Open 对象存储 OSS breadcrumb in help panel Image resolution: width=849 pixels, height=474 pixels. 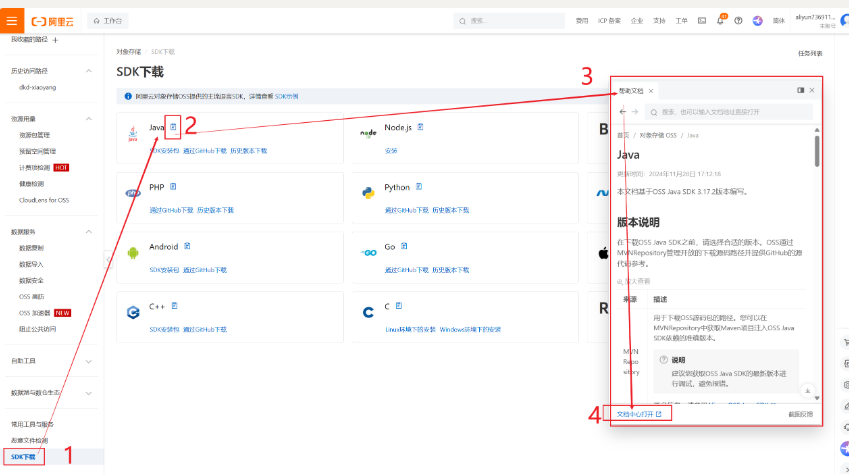coord(658,135)
